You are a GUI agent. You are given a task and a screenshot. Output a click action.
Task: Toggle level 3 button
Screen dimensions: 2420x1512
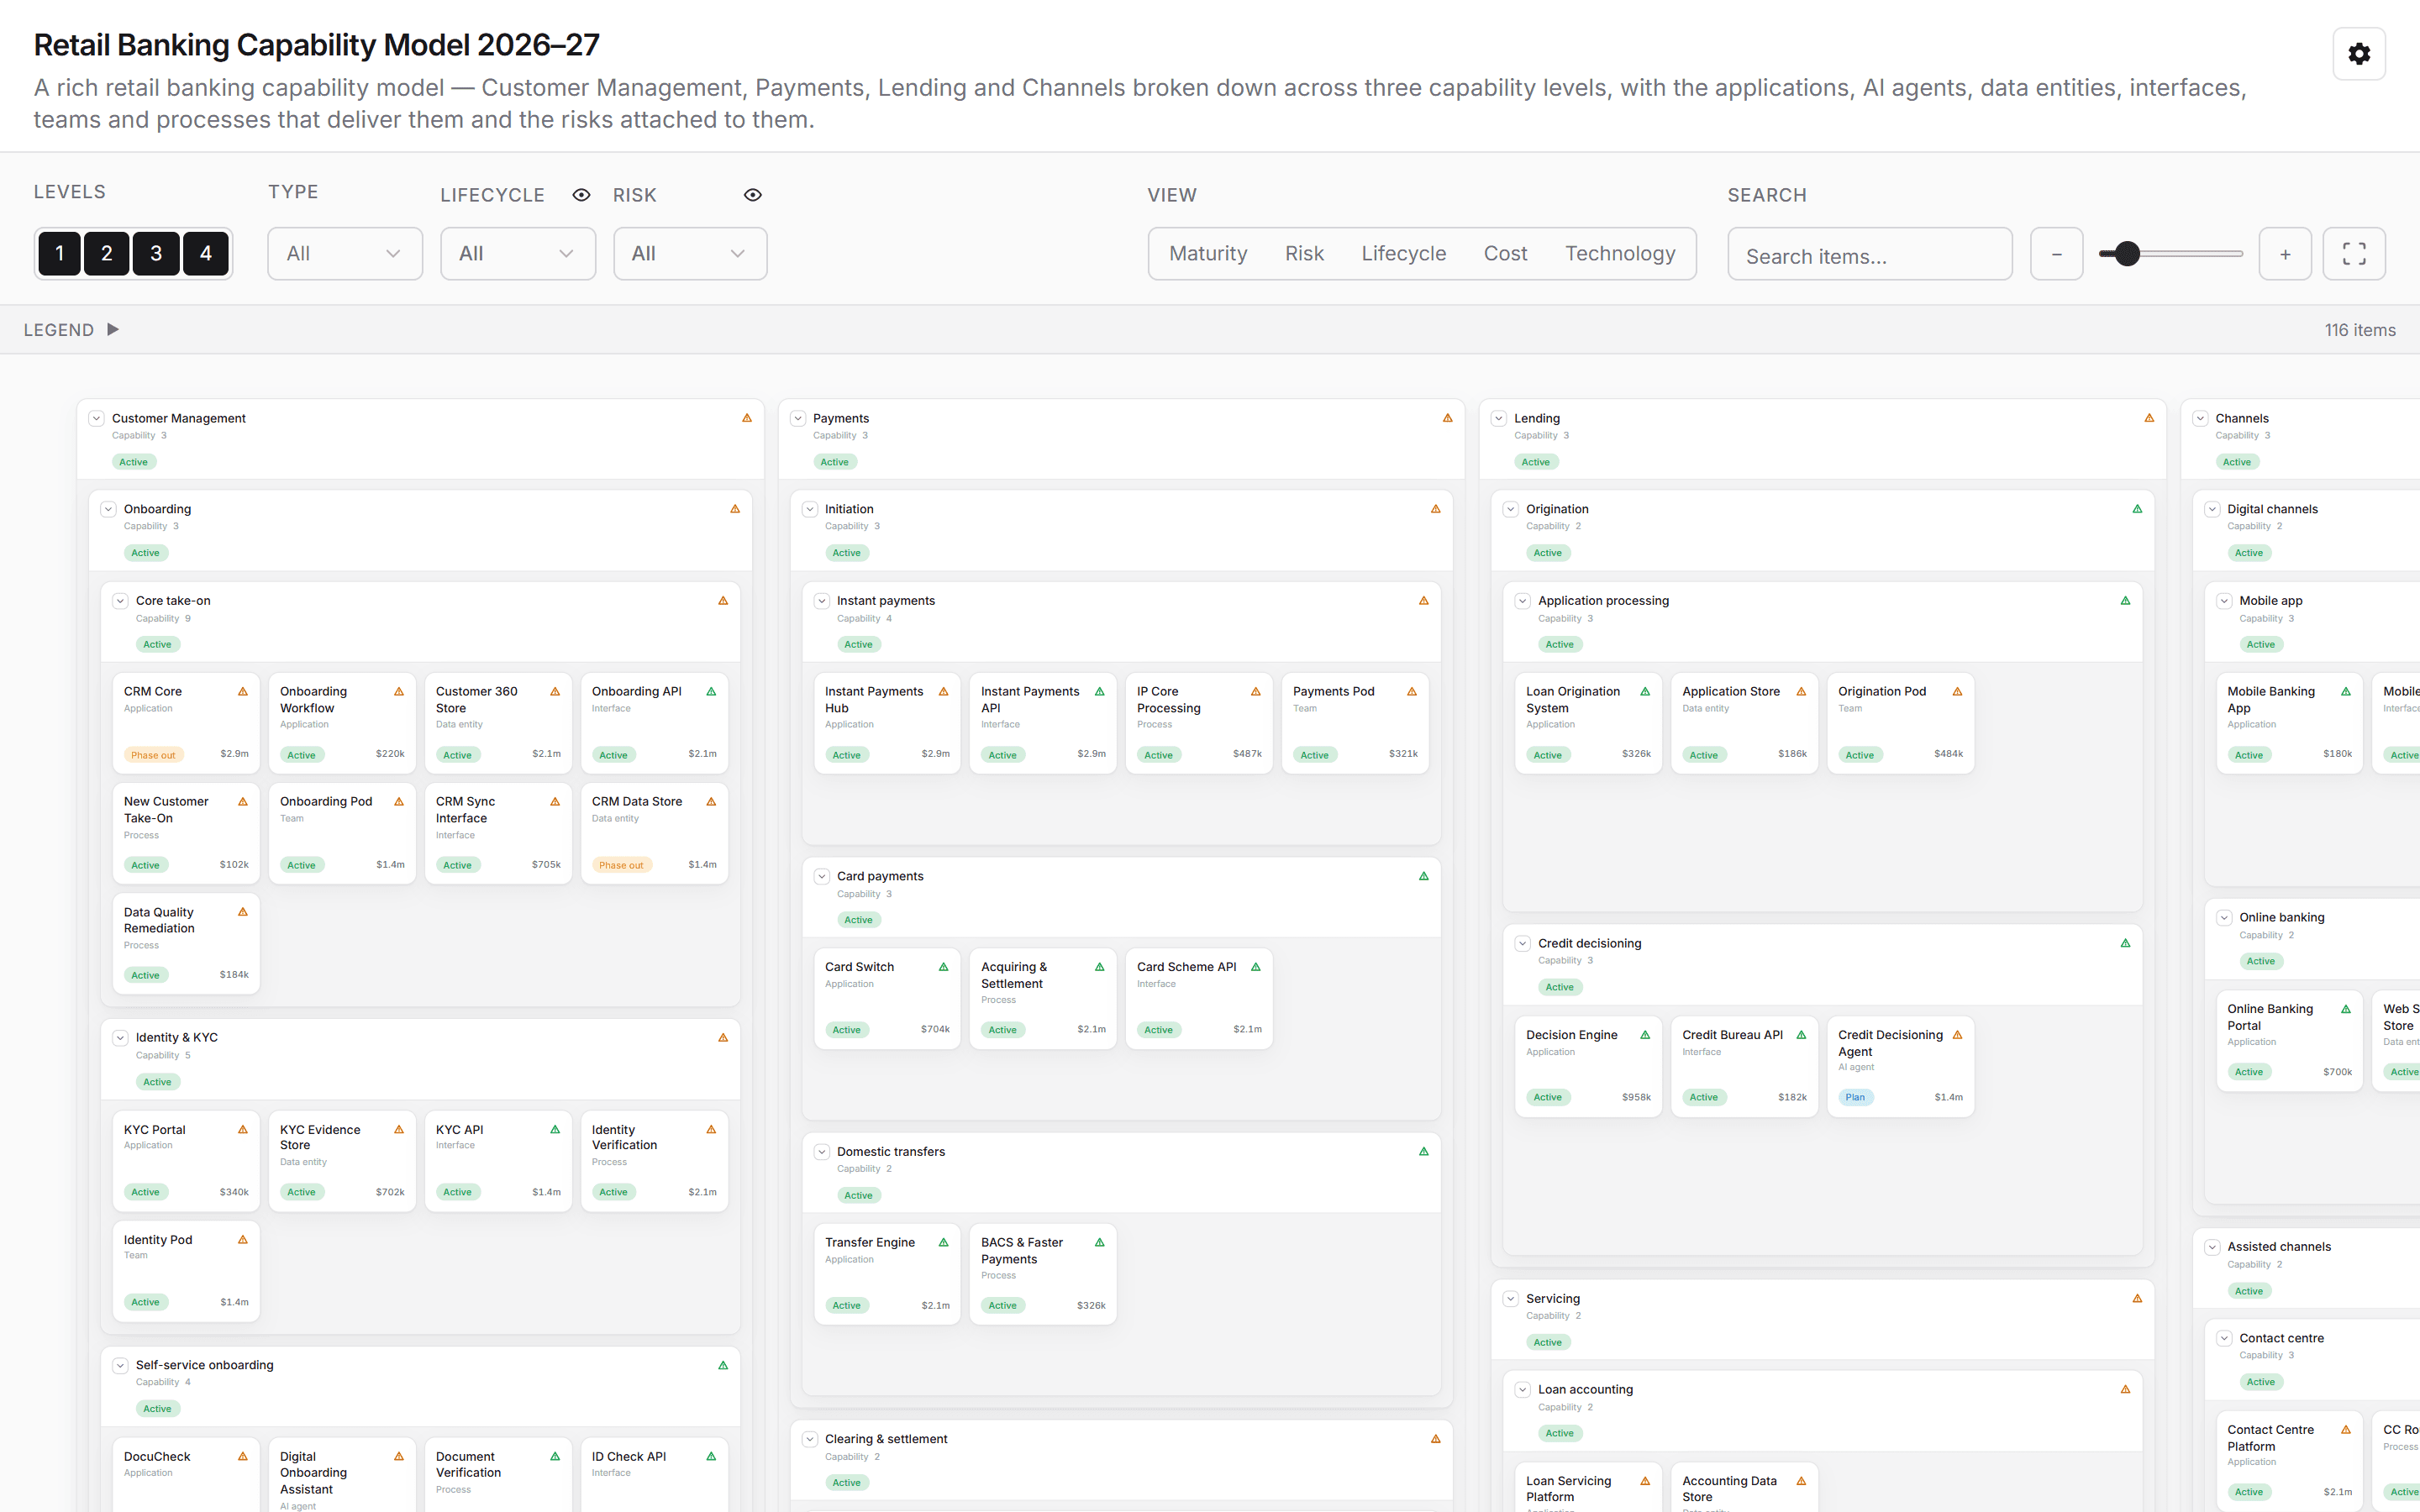pos(156,254)
